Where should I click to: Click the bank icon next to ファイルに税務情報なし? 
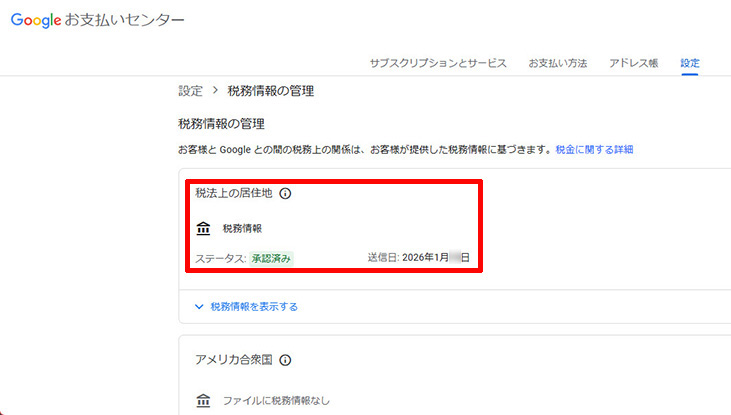pos(203,401)
